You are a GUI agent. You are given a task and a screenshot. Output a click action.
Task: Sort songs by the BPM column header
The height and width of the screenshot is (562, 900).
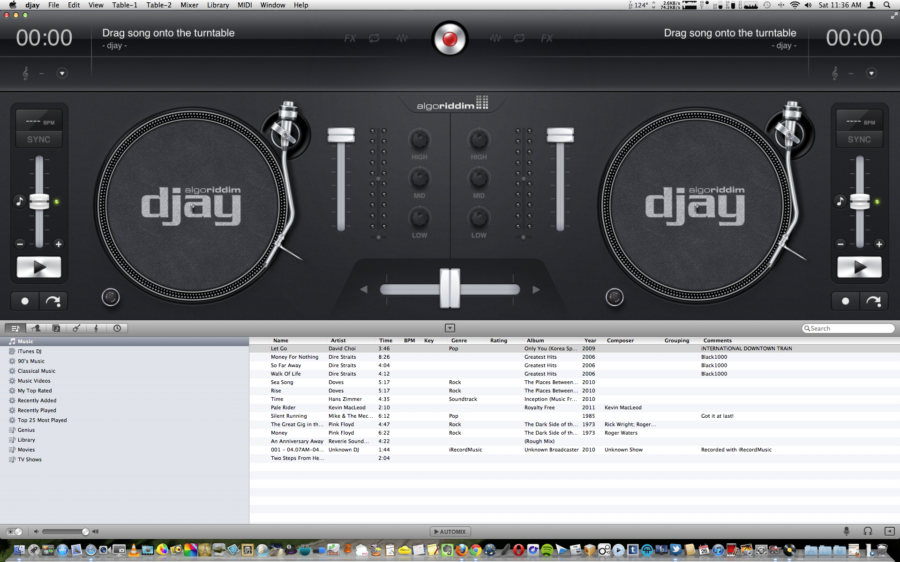click(409, 340)
